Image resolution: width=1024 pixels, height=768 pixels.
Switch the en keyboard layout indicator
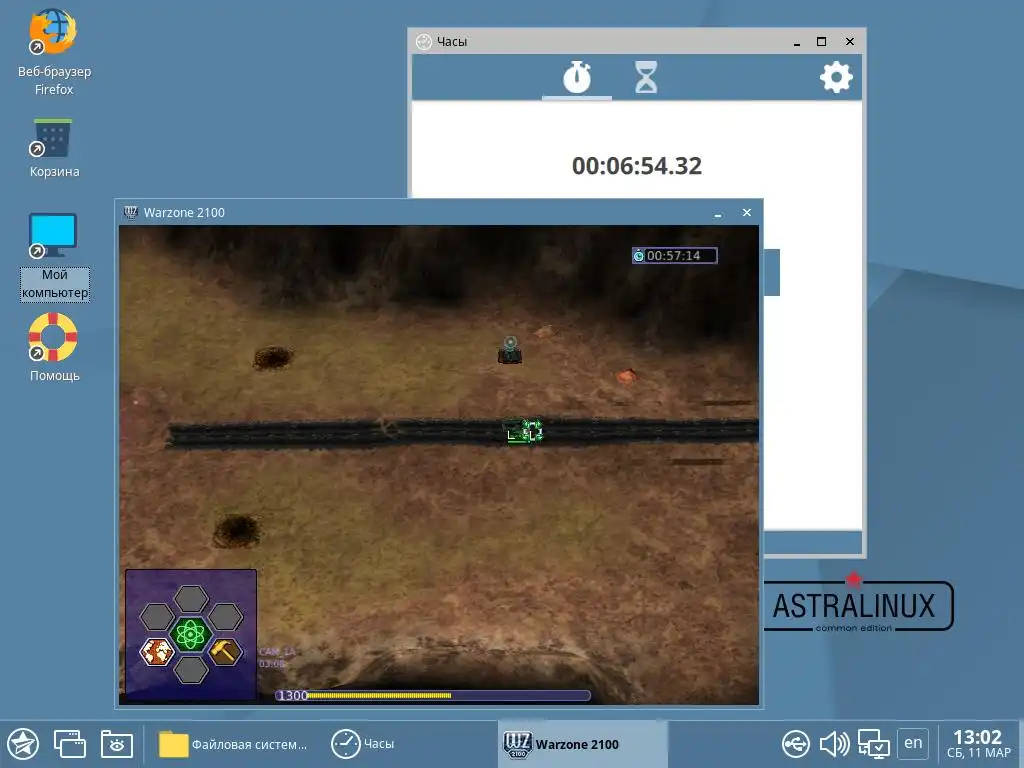(913, 743)
